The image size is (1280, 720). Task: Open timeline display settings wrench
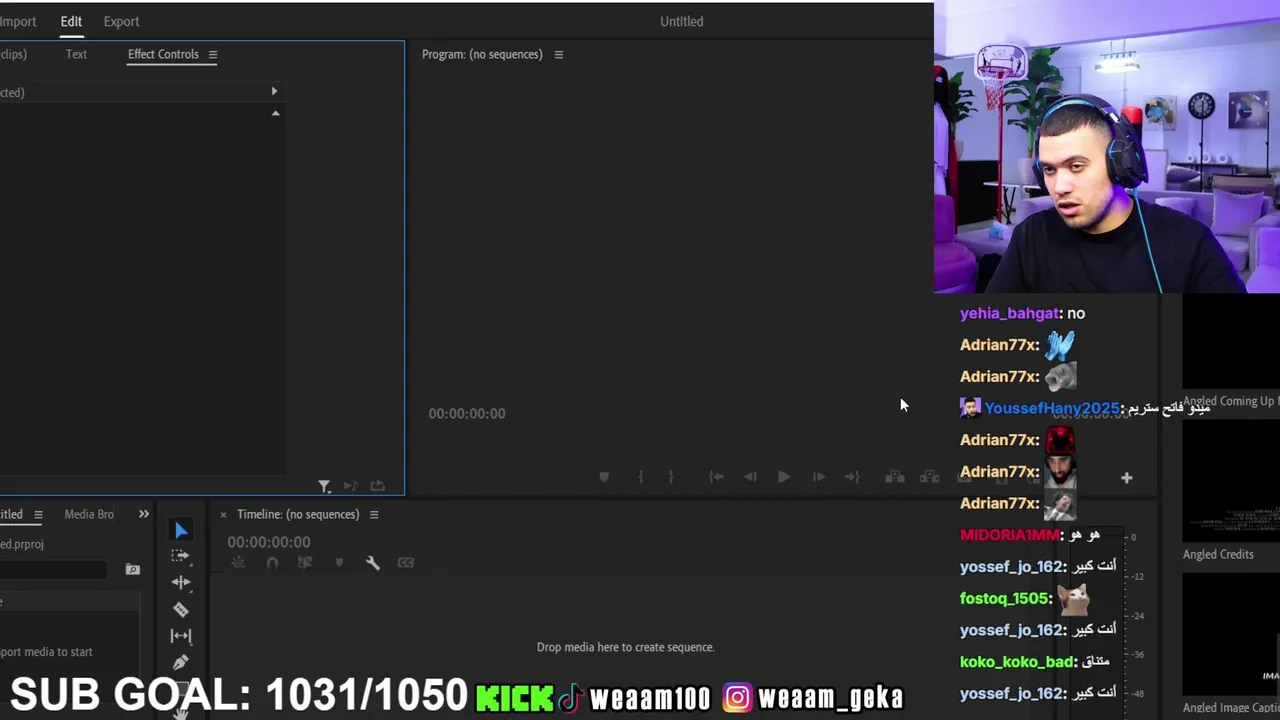(x=373, y=563)
